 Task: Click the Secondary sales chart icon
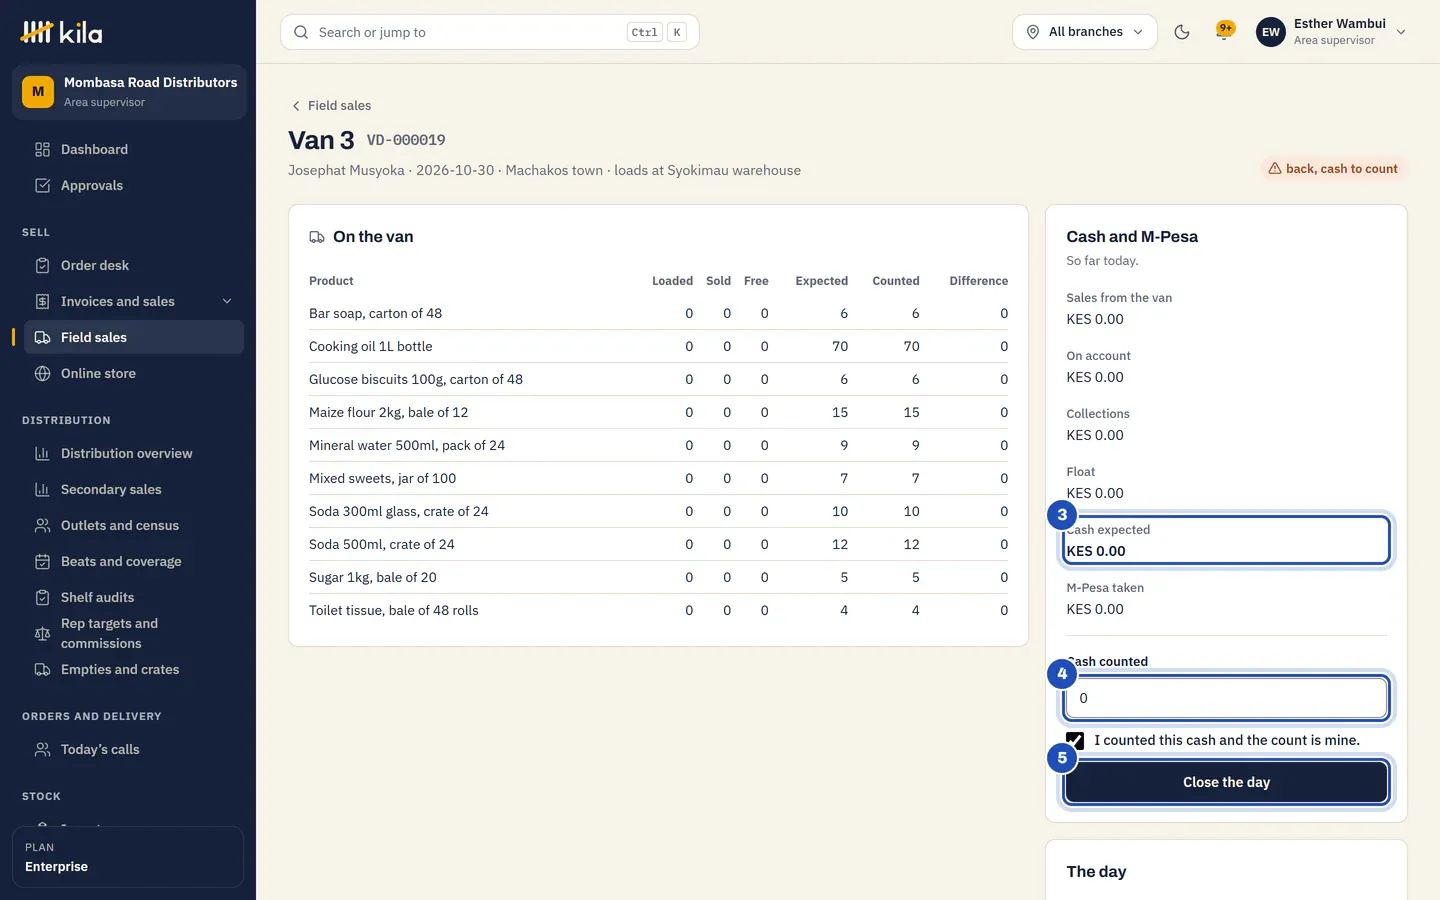[42, 490]
